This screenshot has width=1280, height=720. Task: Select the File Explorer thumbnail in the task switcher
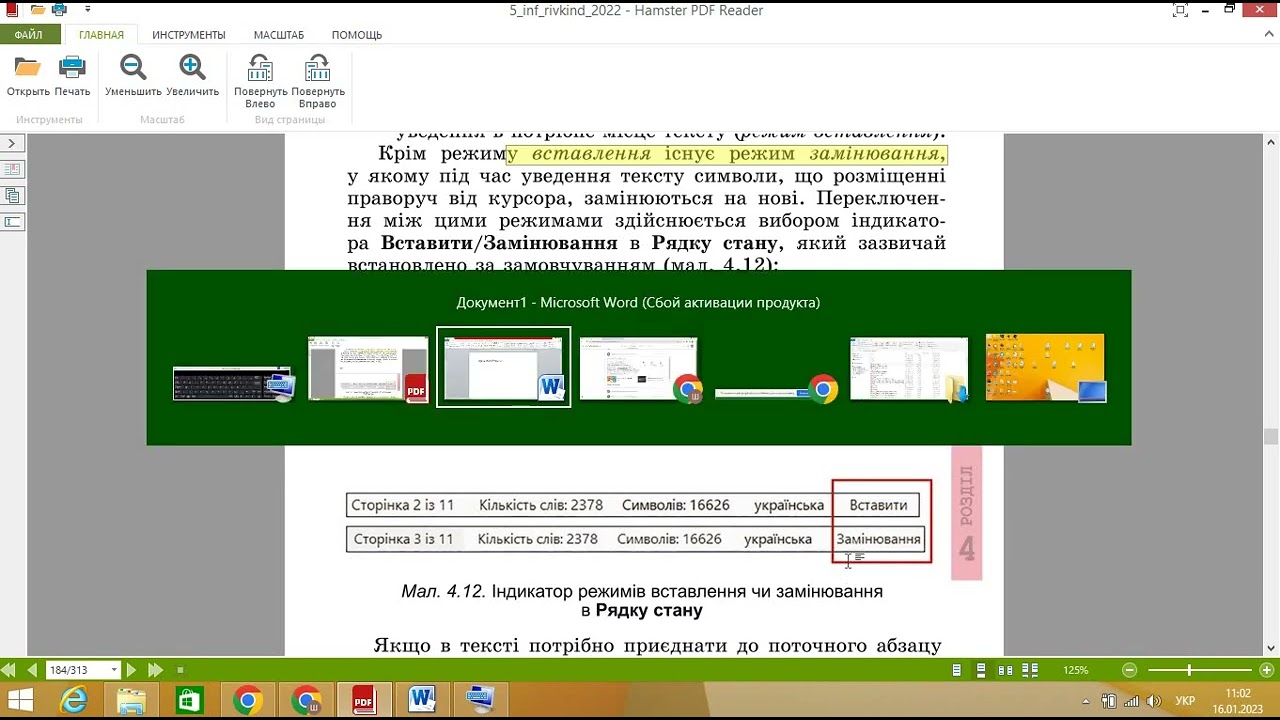(909, 369)
